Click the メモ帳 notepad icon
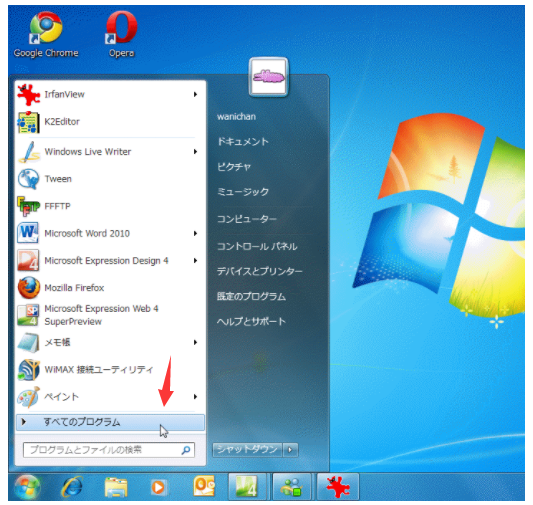 (x=29, y=342)
